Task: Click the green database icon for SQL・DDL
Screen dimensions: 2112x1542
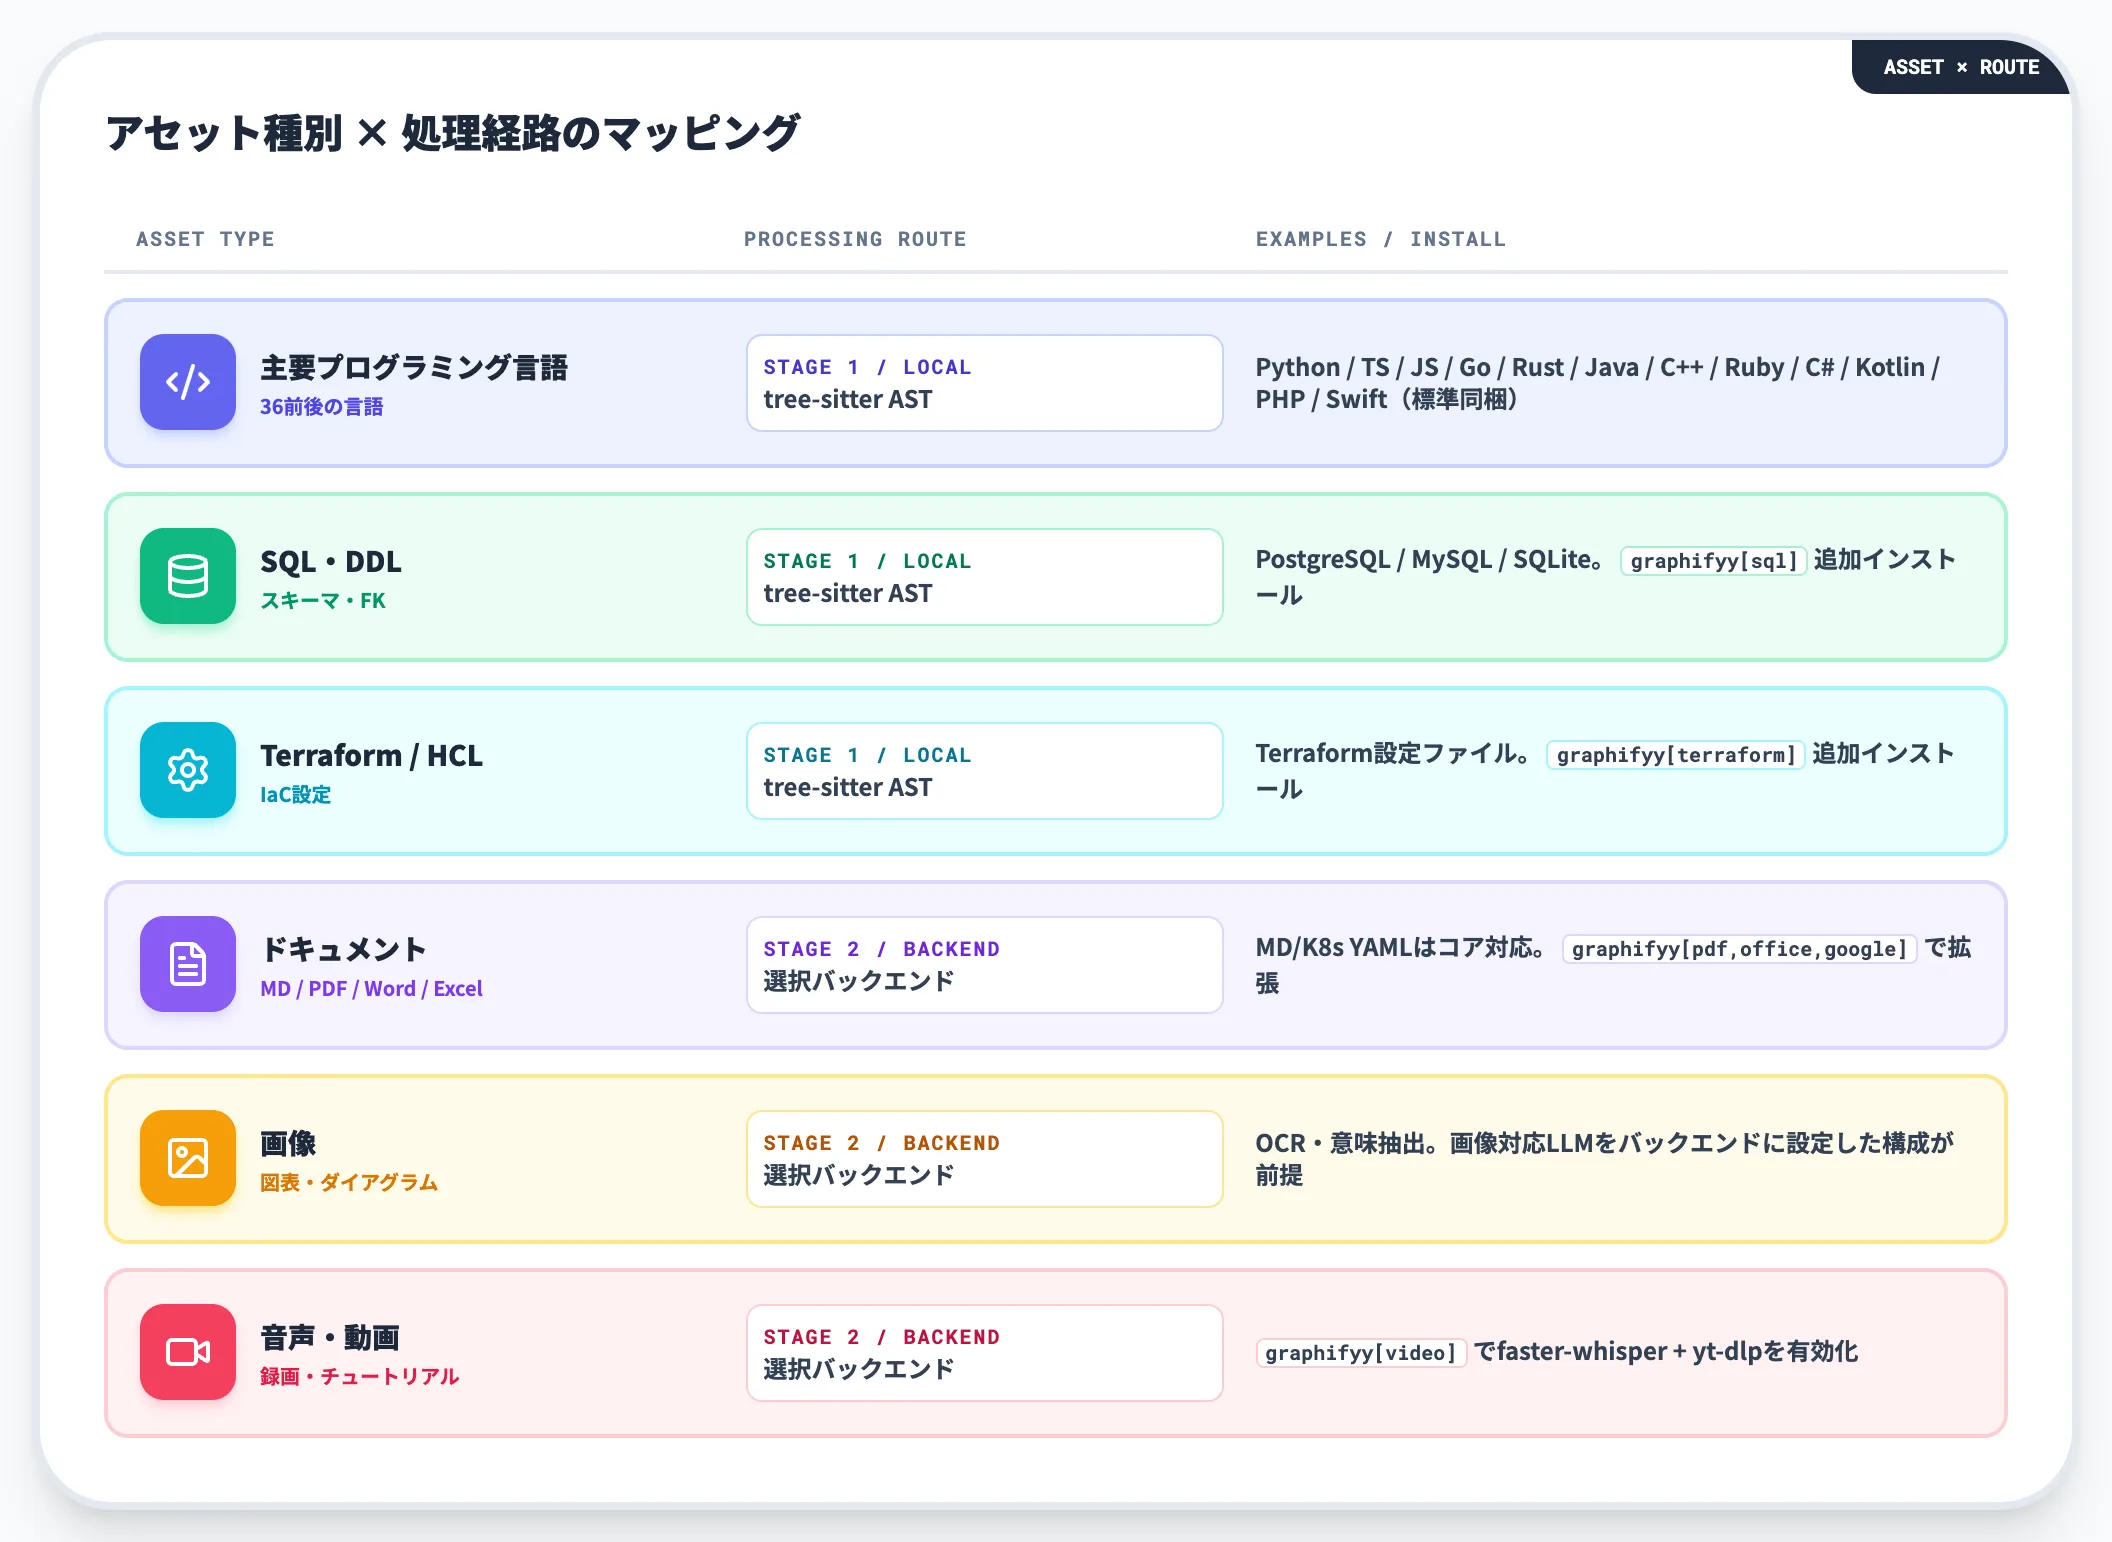Action: click(x=188, y=576)
